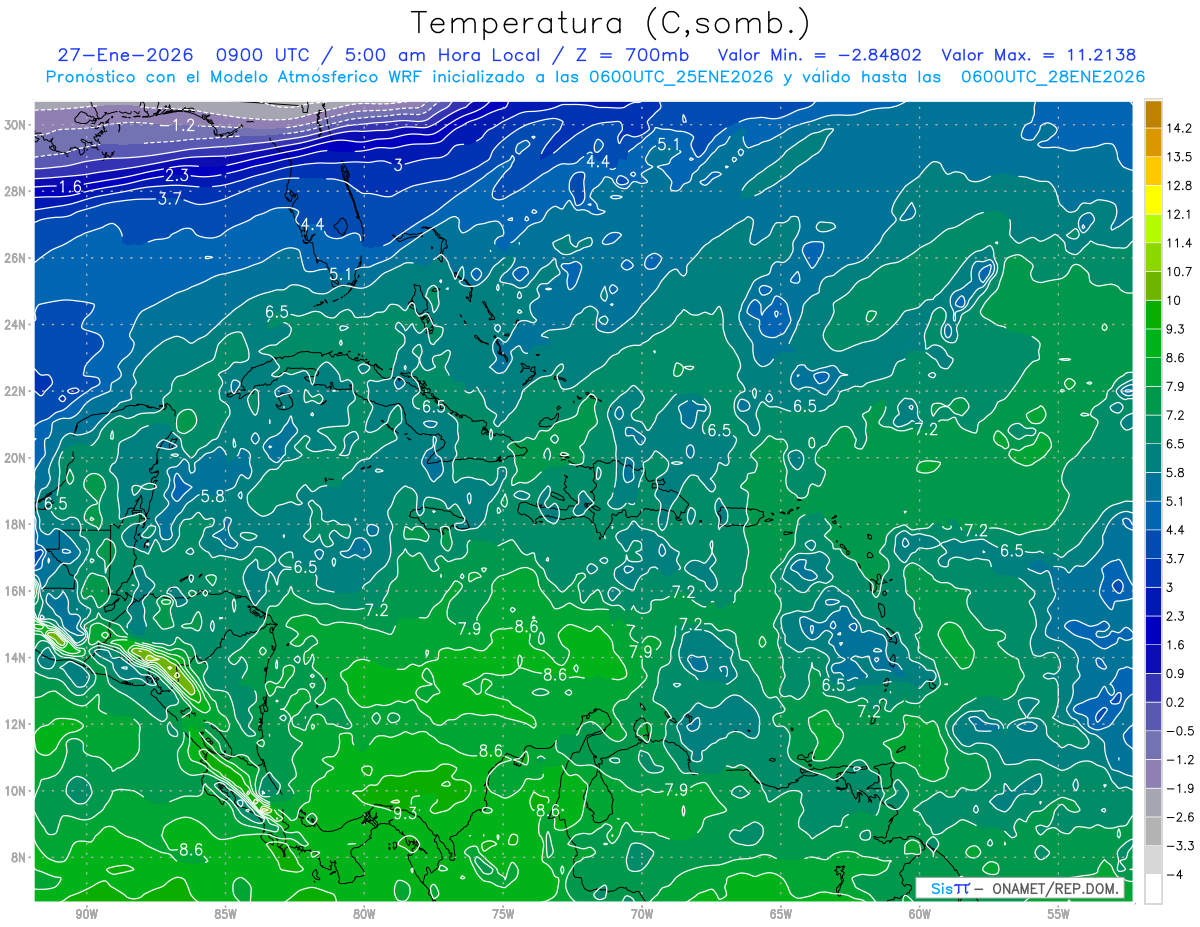Click the '9.3' contour label on the map
1200x927 pixels.
(404, 813)
